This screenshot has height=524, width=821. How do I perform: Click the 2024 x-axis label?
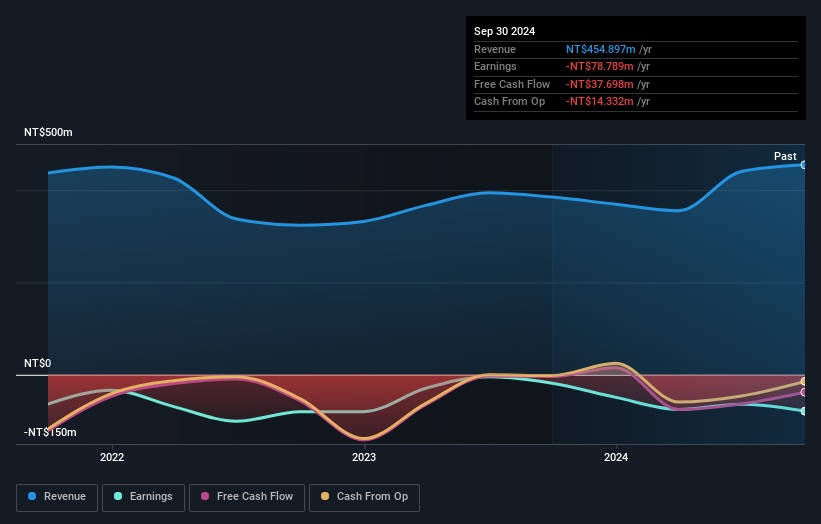pos(616,458)
